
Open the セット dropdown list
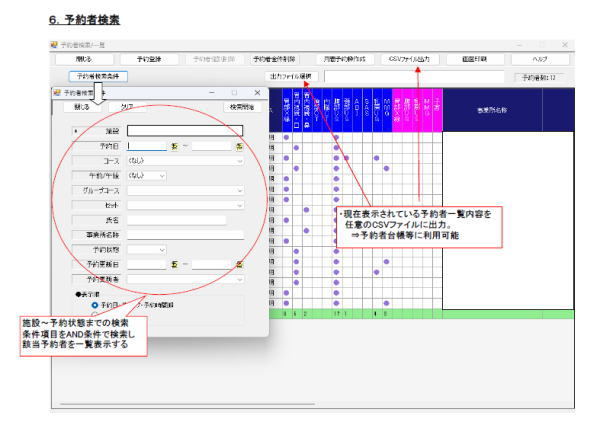240,205
